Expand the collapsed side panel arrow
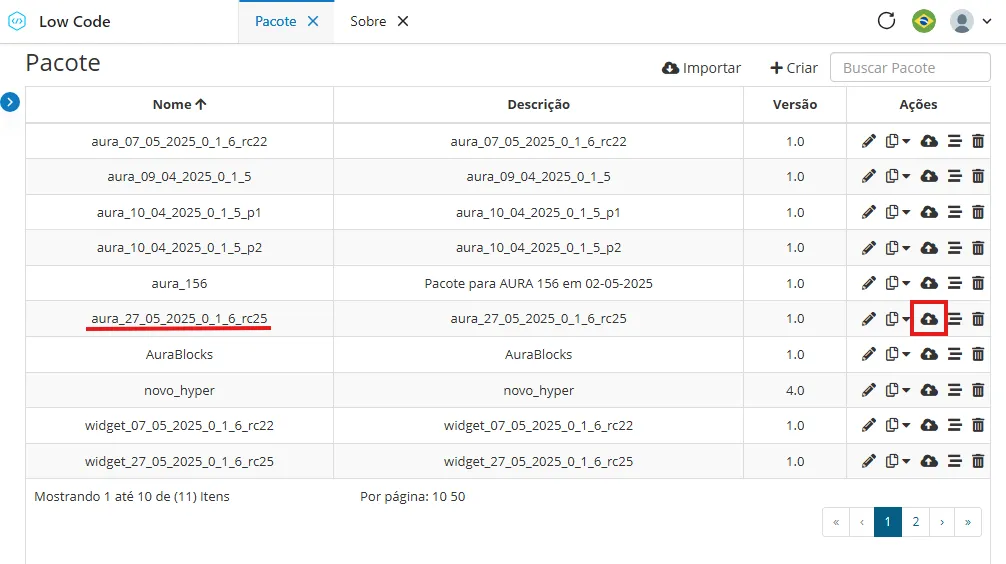 pyautogui.click(x=10, y=102)
